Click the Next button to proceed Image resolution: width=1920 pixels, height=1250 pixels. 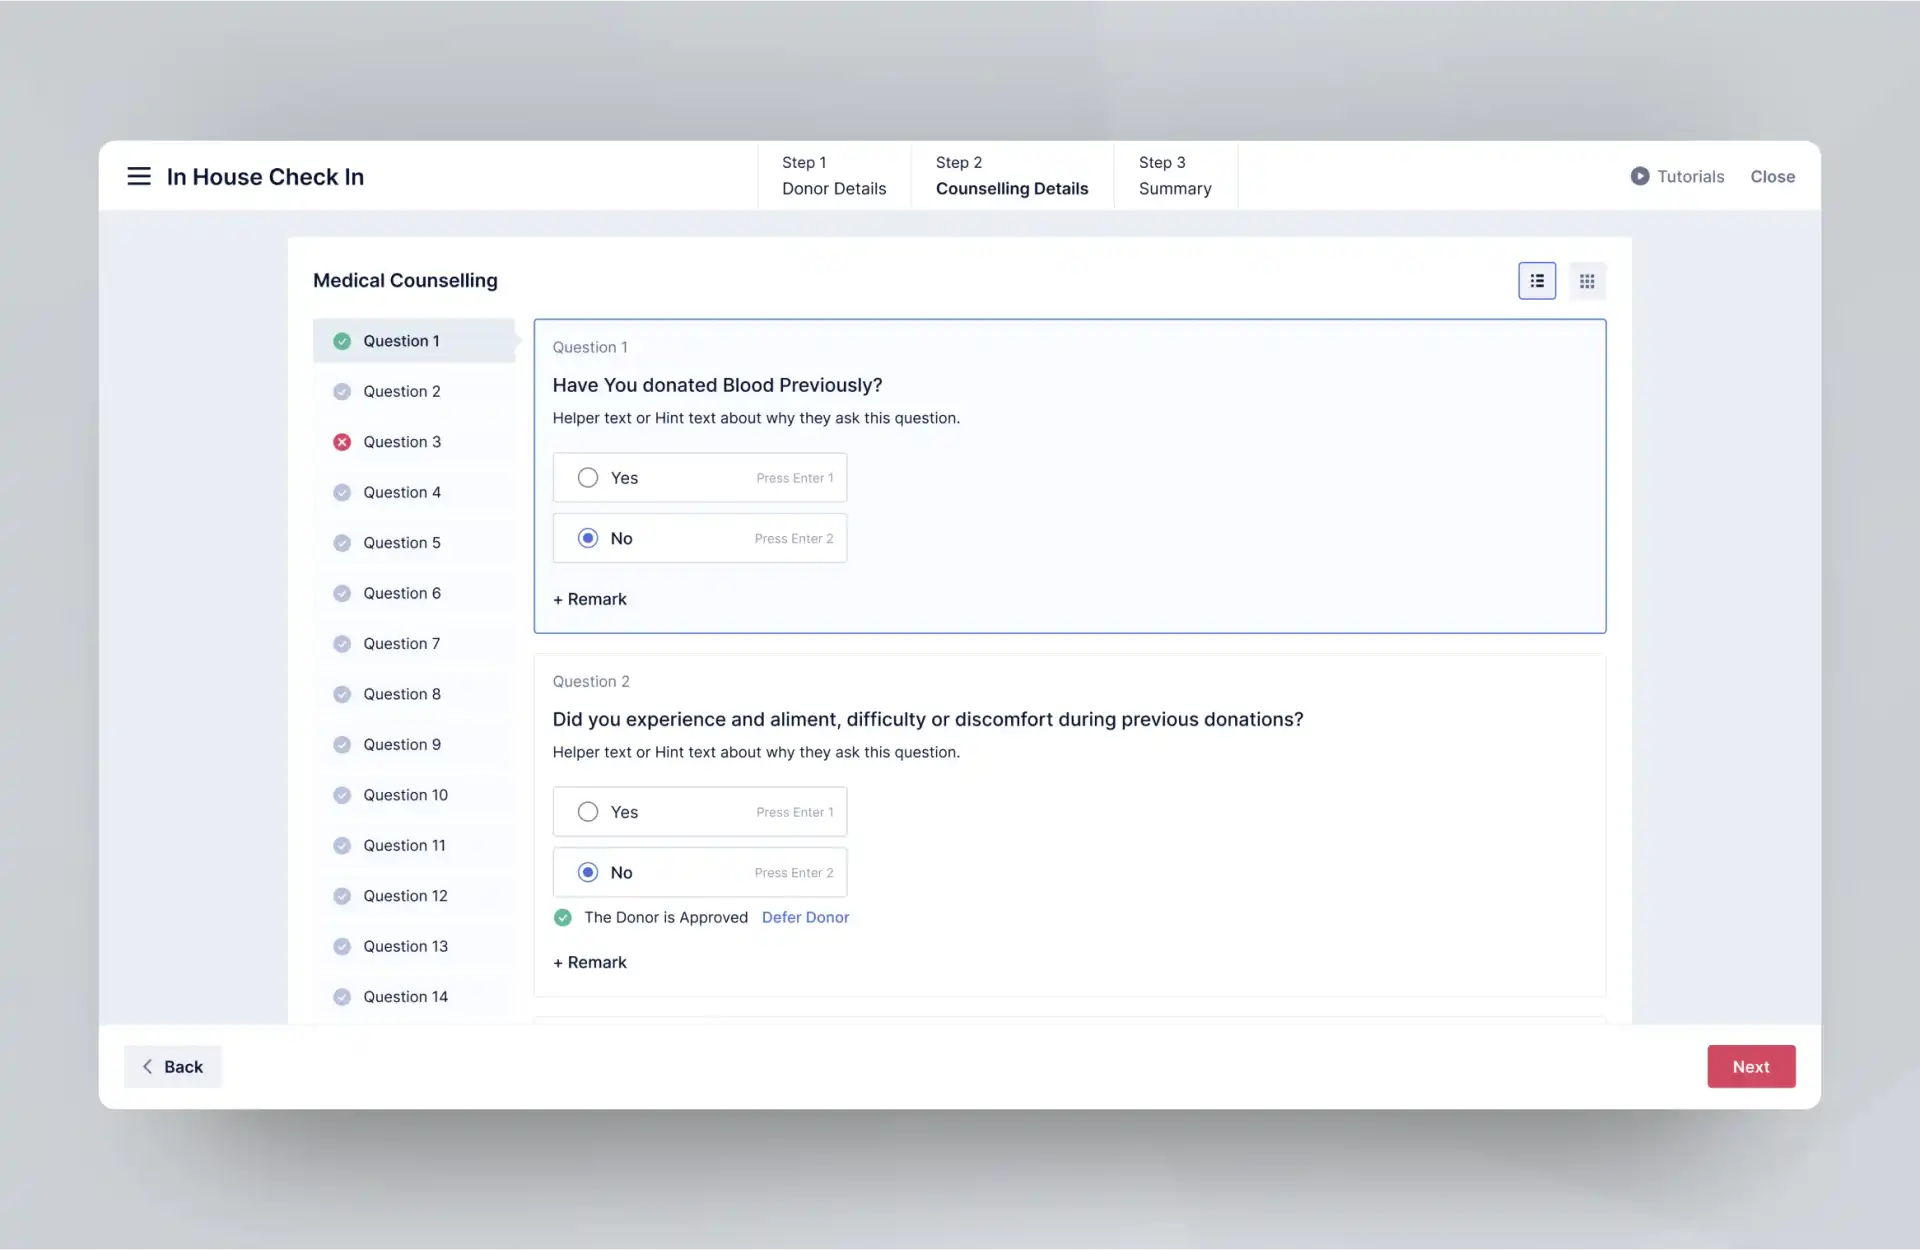coord(1751,1065)
